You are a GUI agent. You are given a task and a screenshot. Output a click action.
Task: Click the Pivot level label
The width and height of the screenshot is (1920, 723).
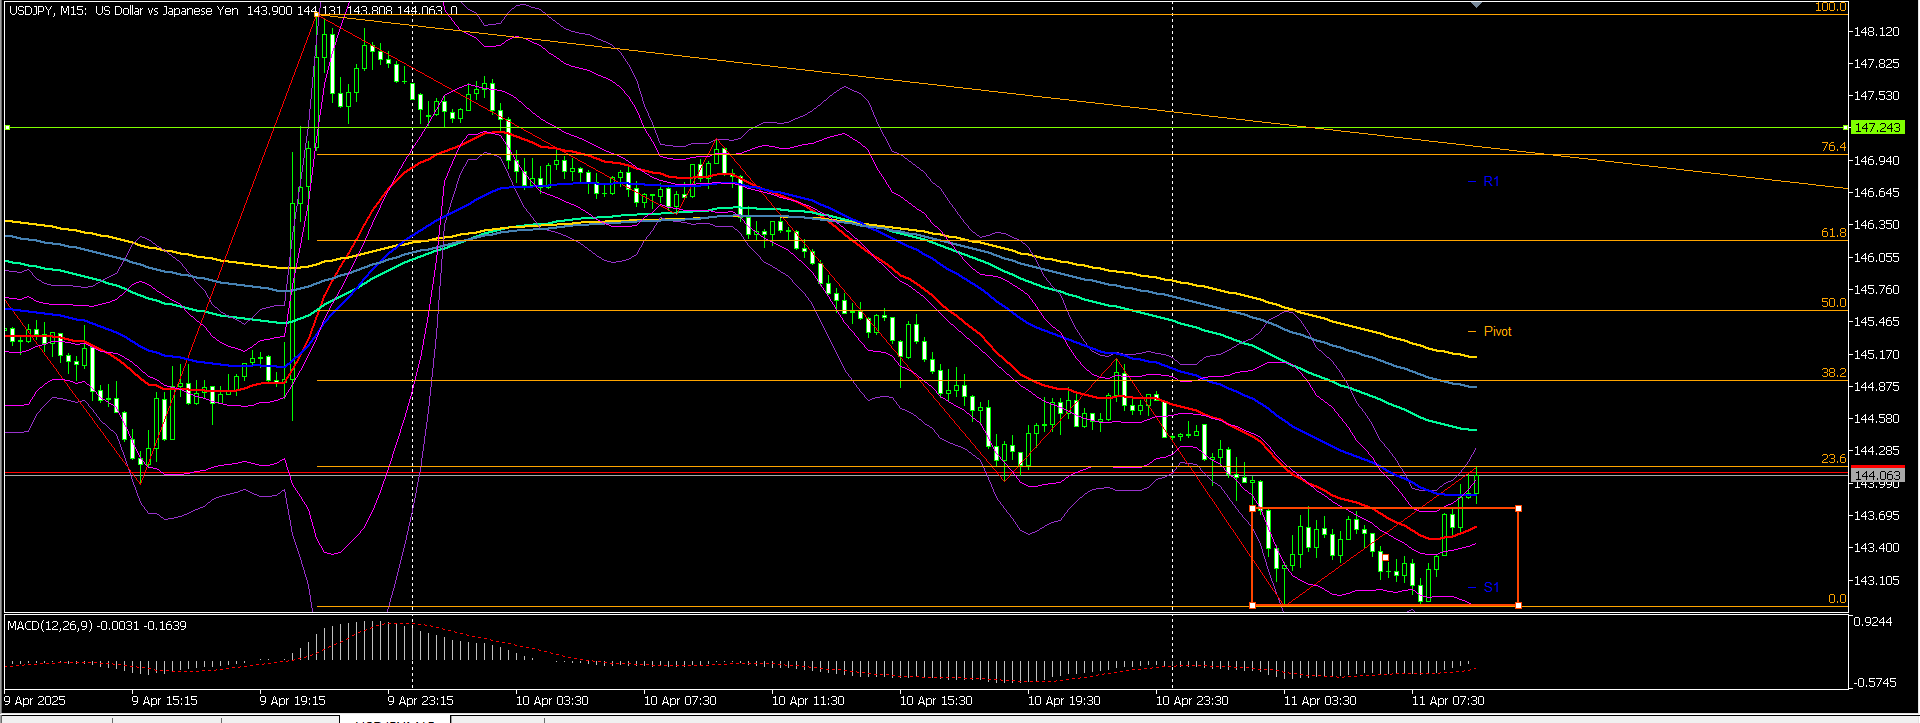click(x=1497, y=331)
